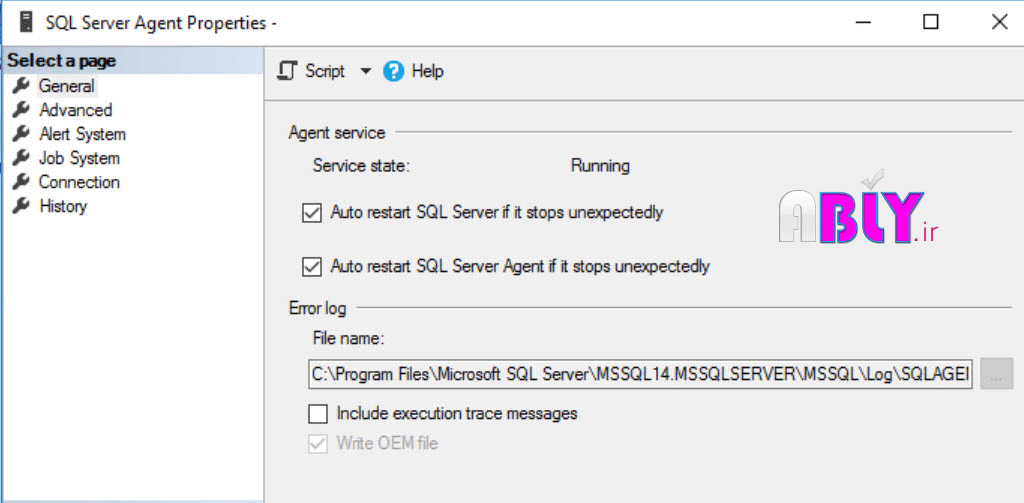Click the Service state label
The image size is (1024, 503).
pos(361,166)
